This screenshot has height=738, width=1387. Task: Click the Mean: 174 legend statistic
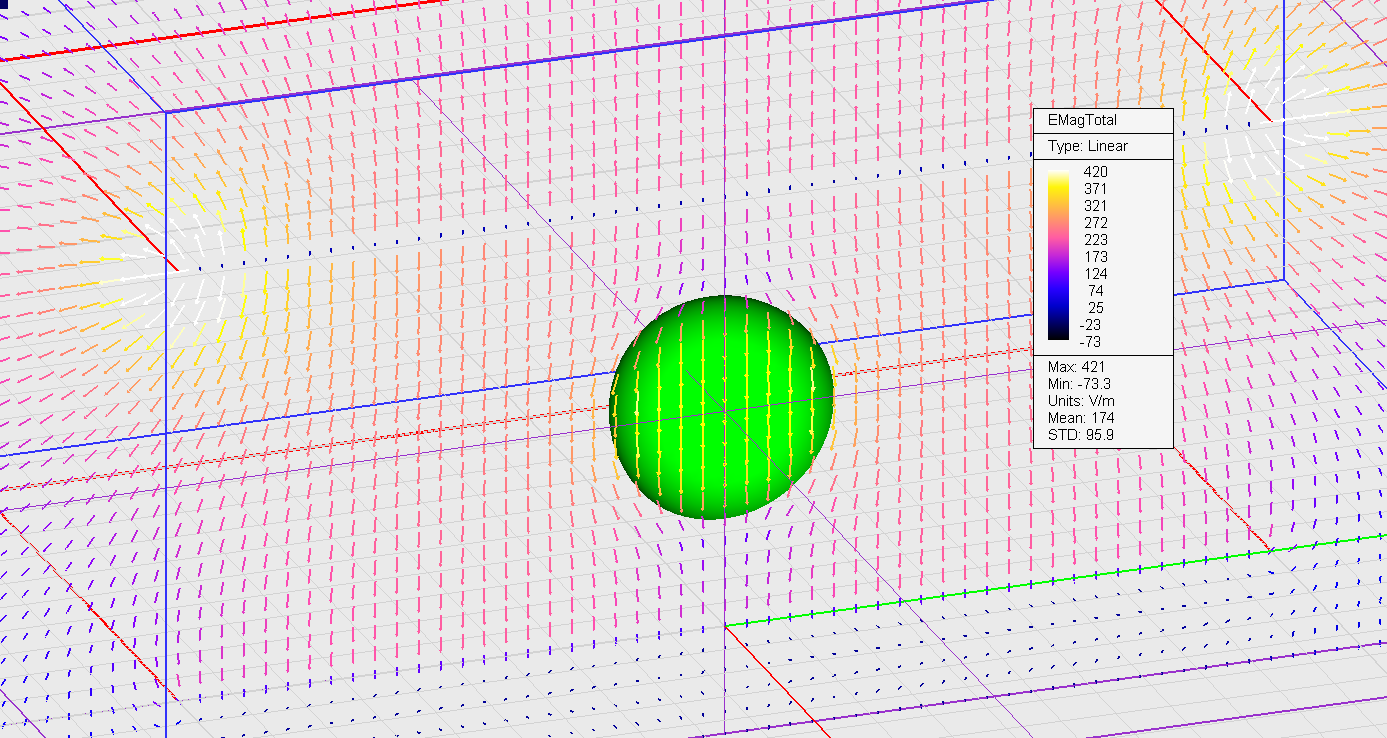click(1080, 418)
